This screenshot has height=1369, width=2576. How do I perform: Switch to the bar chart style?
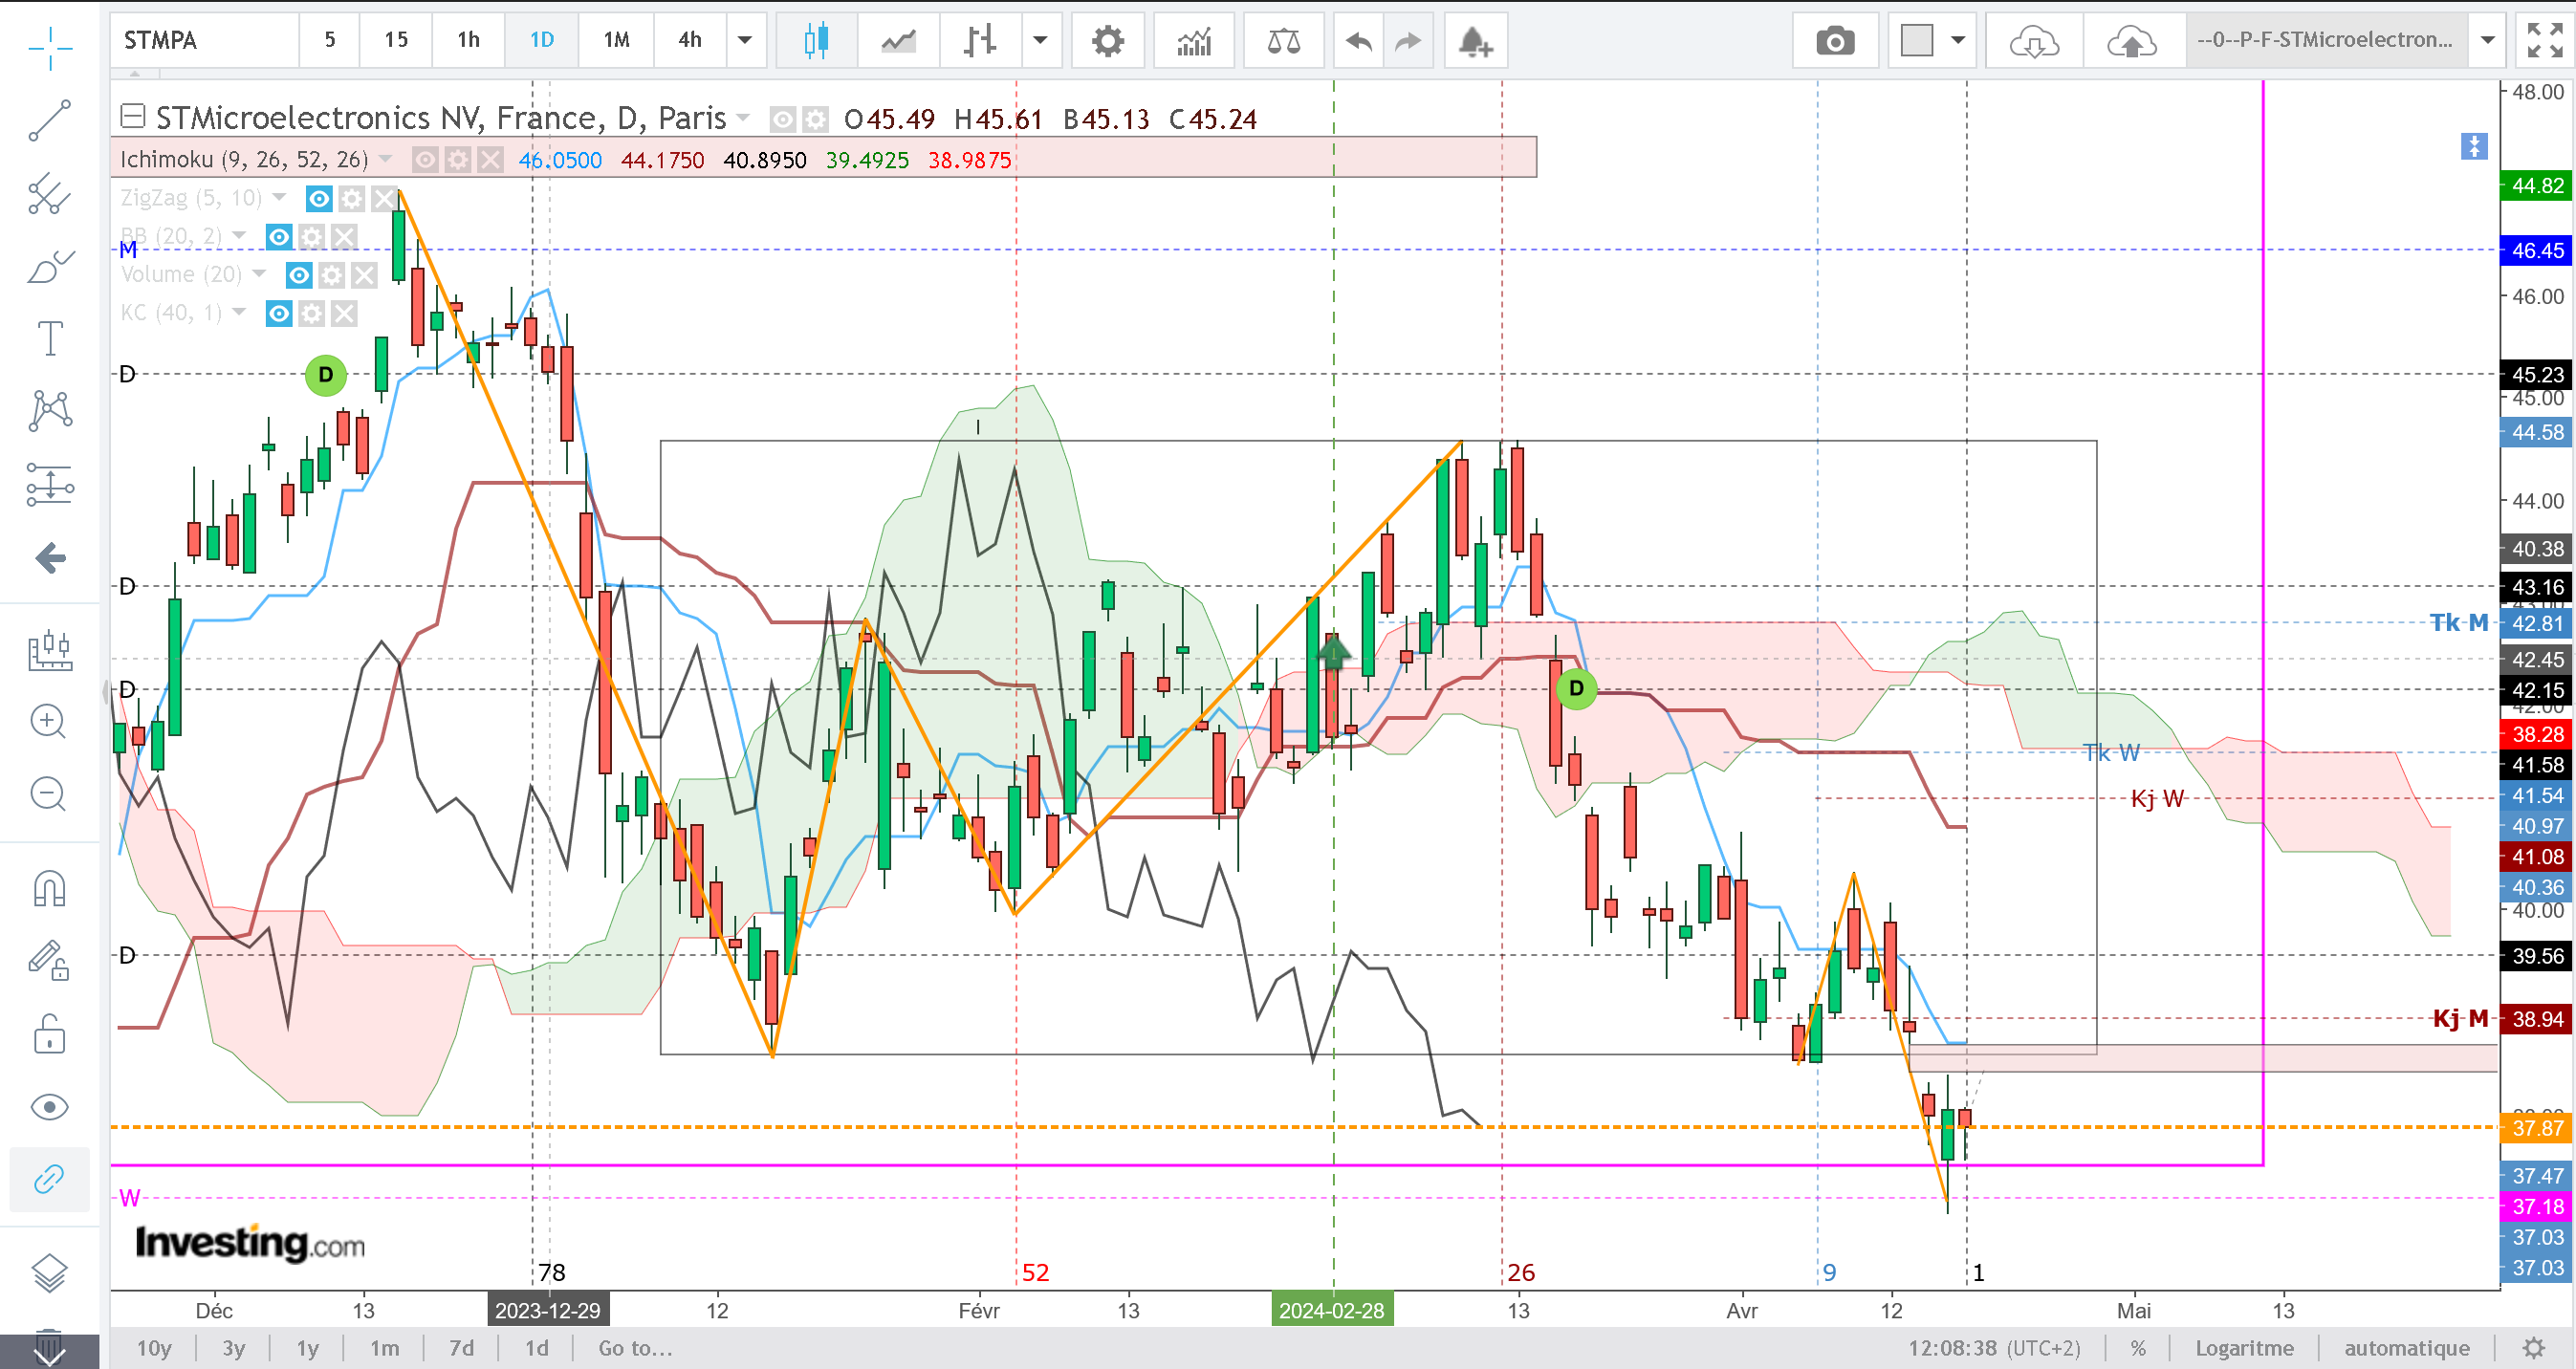[980, 40]
